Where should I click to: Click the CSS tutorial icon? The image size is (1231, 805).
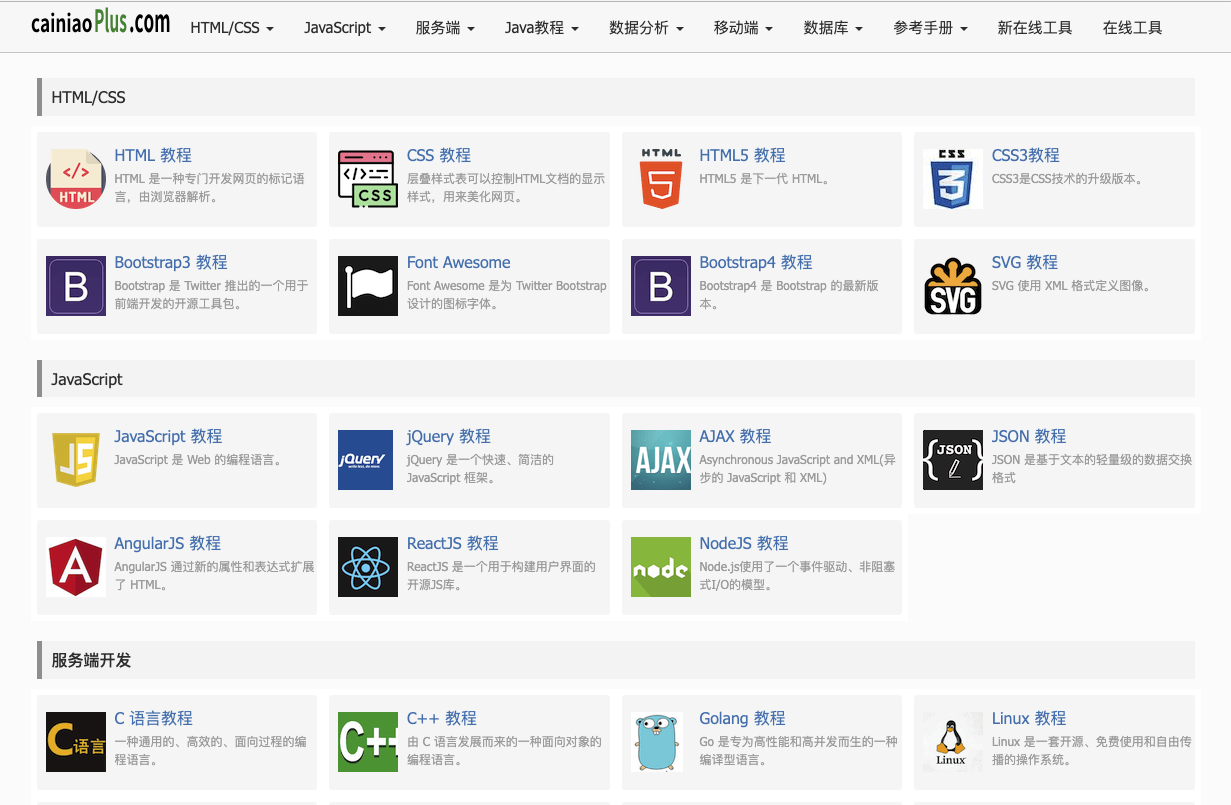(368, 179)
